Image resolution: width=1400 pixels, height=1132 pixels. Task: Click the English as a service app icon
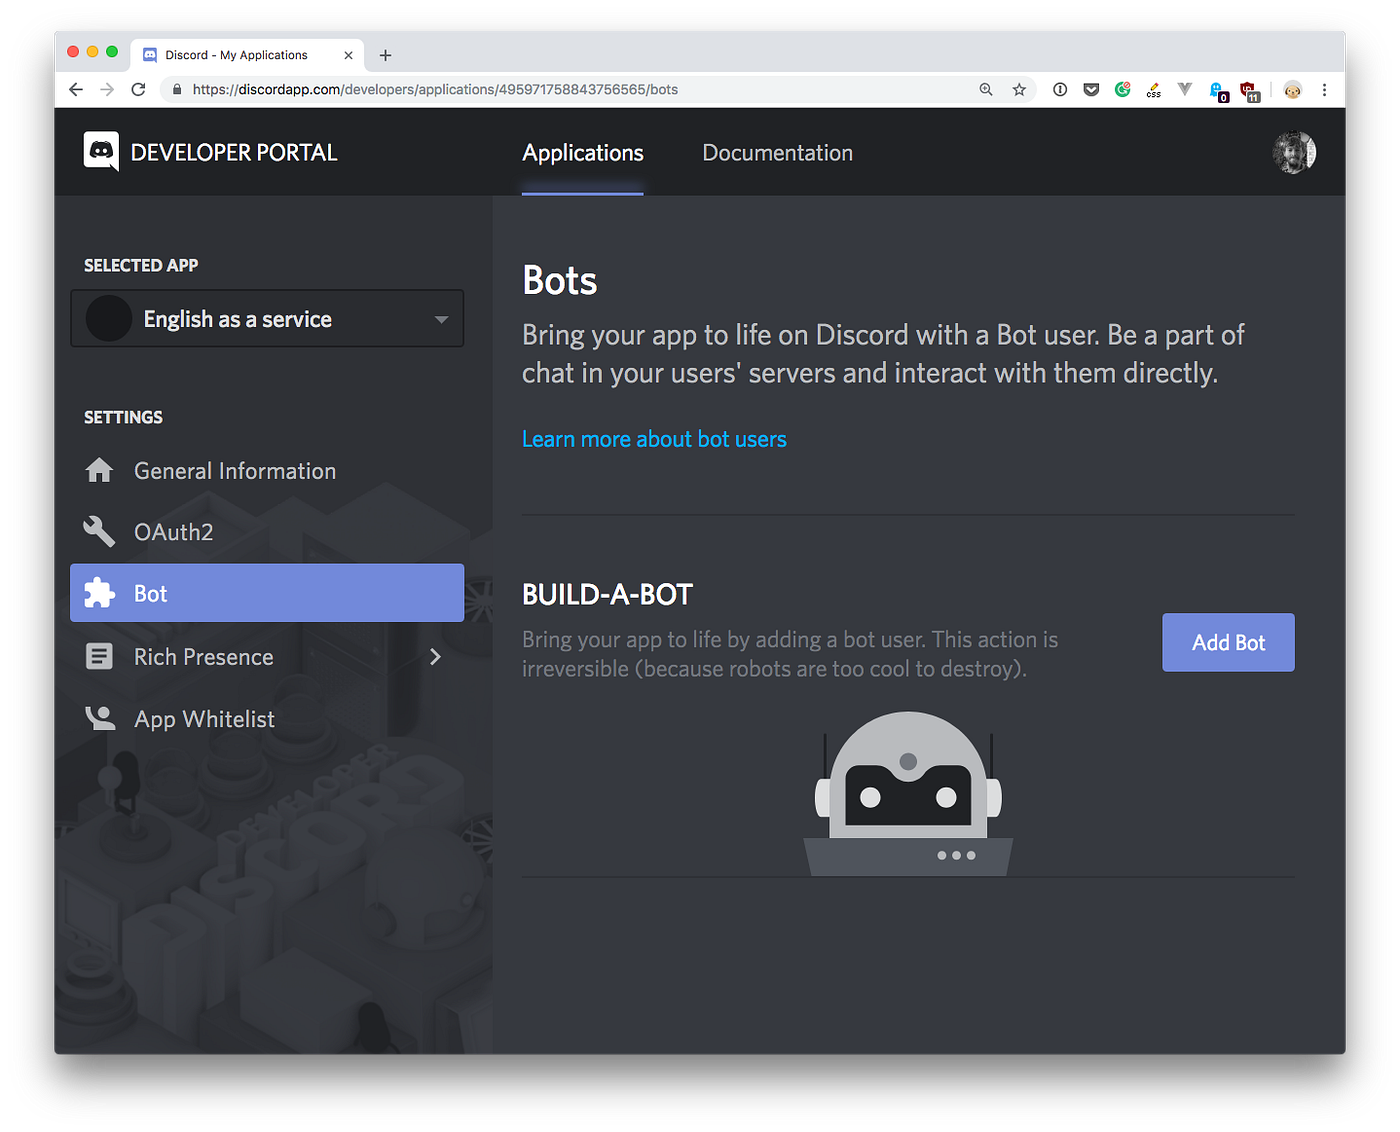[109, 319]
